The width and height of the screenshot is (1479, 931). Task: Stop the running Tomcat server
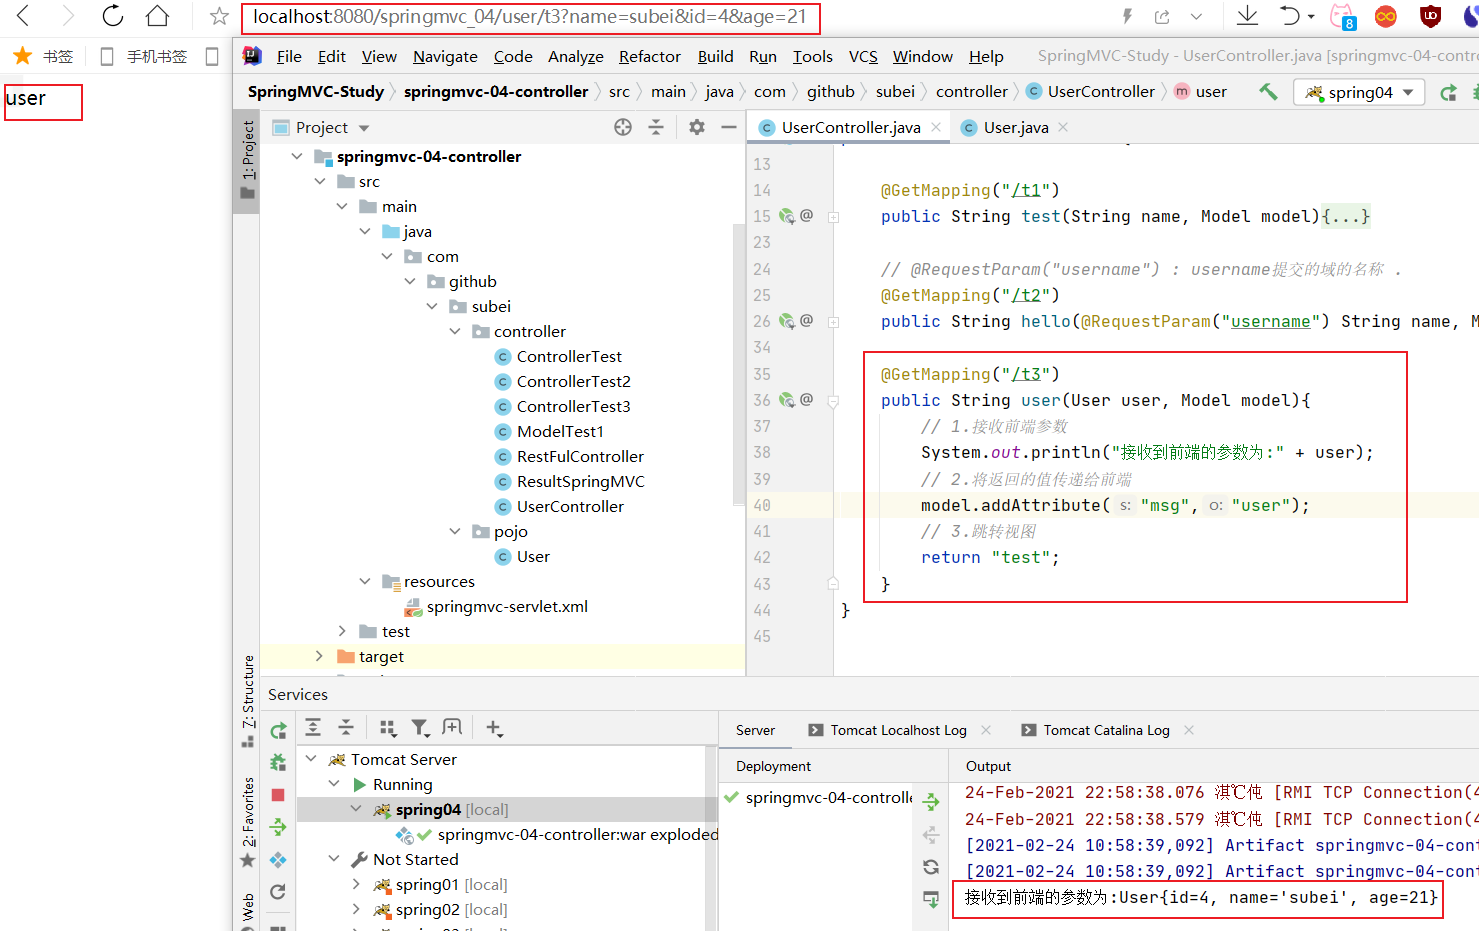[x=278, y=795]
